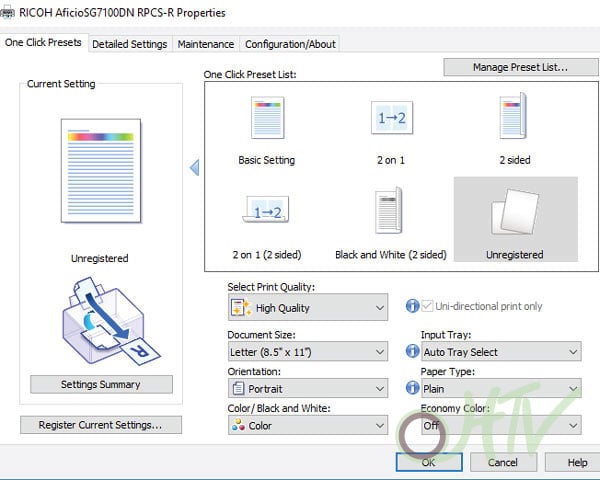Click Settings Summary button

101,384
